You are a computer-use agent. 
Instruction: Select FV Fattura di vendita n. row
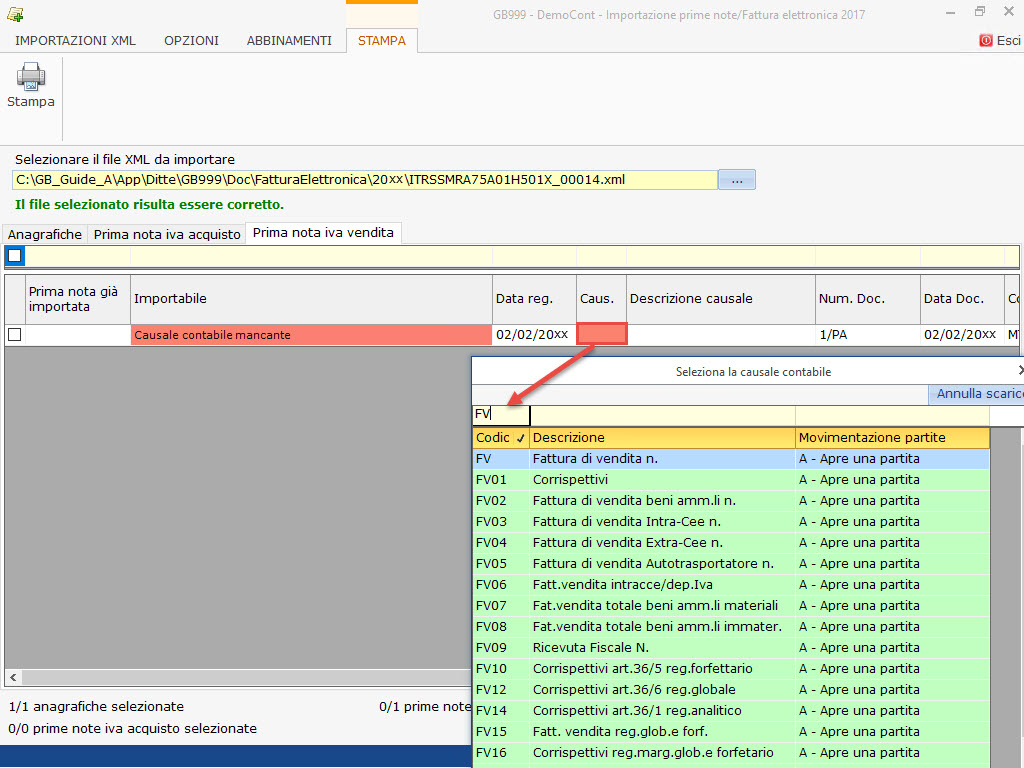[609, 459]
